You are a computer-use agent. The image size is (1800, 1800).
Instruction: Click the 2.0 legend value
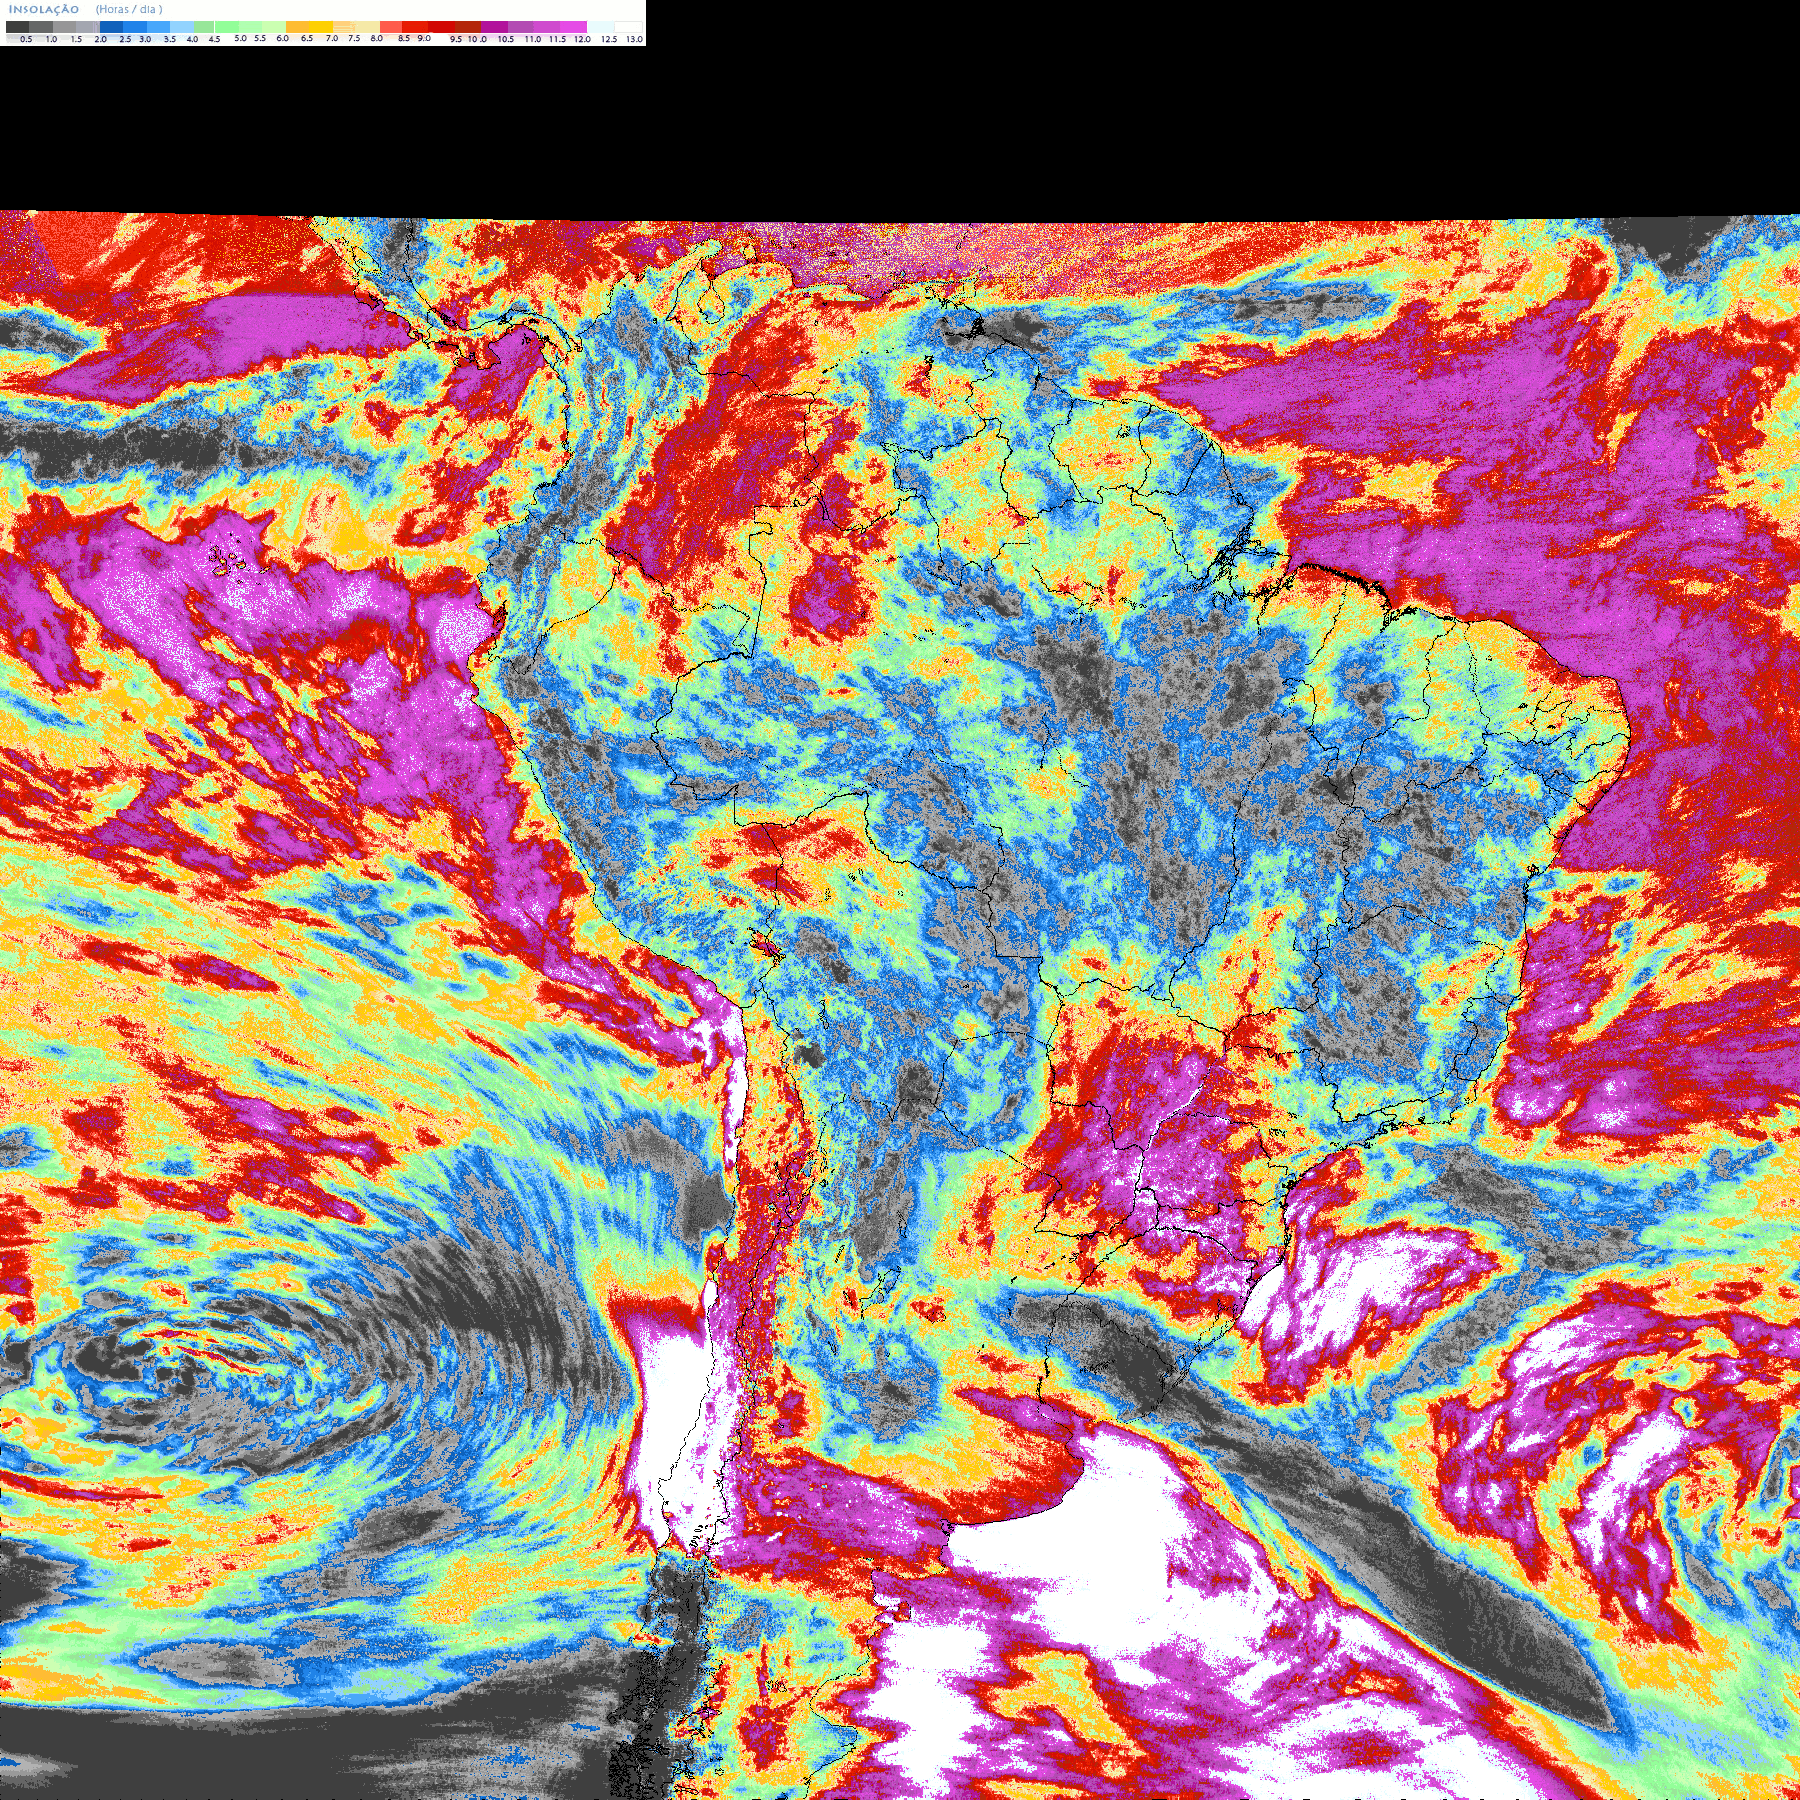(x=100, y=39)
